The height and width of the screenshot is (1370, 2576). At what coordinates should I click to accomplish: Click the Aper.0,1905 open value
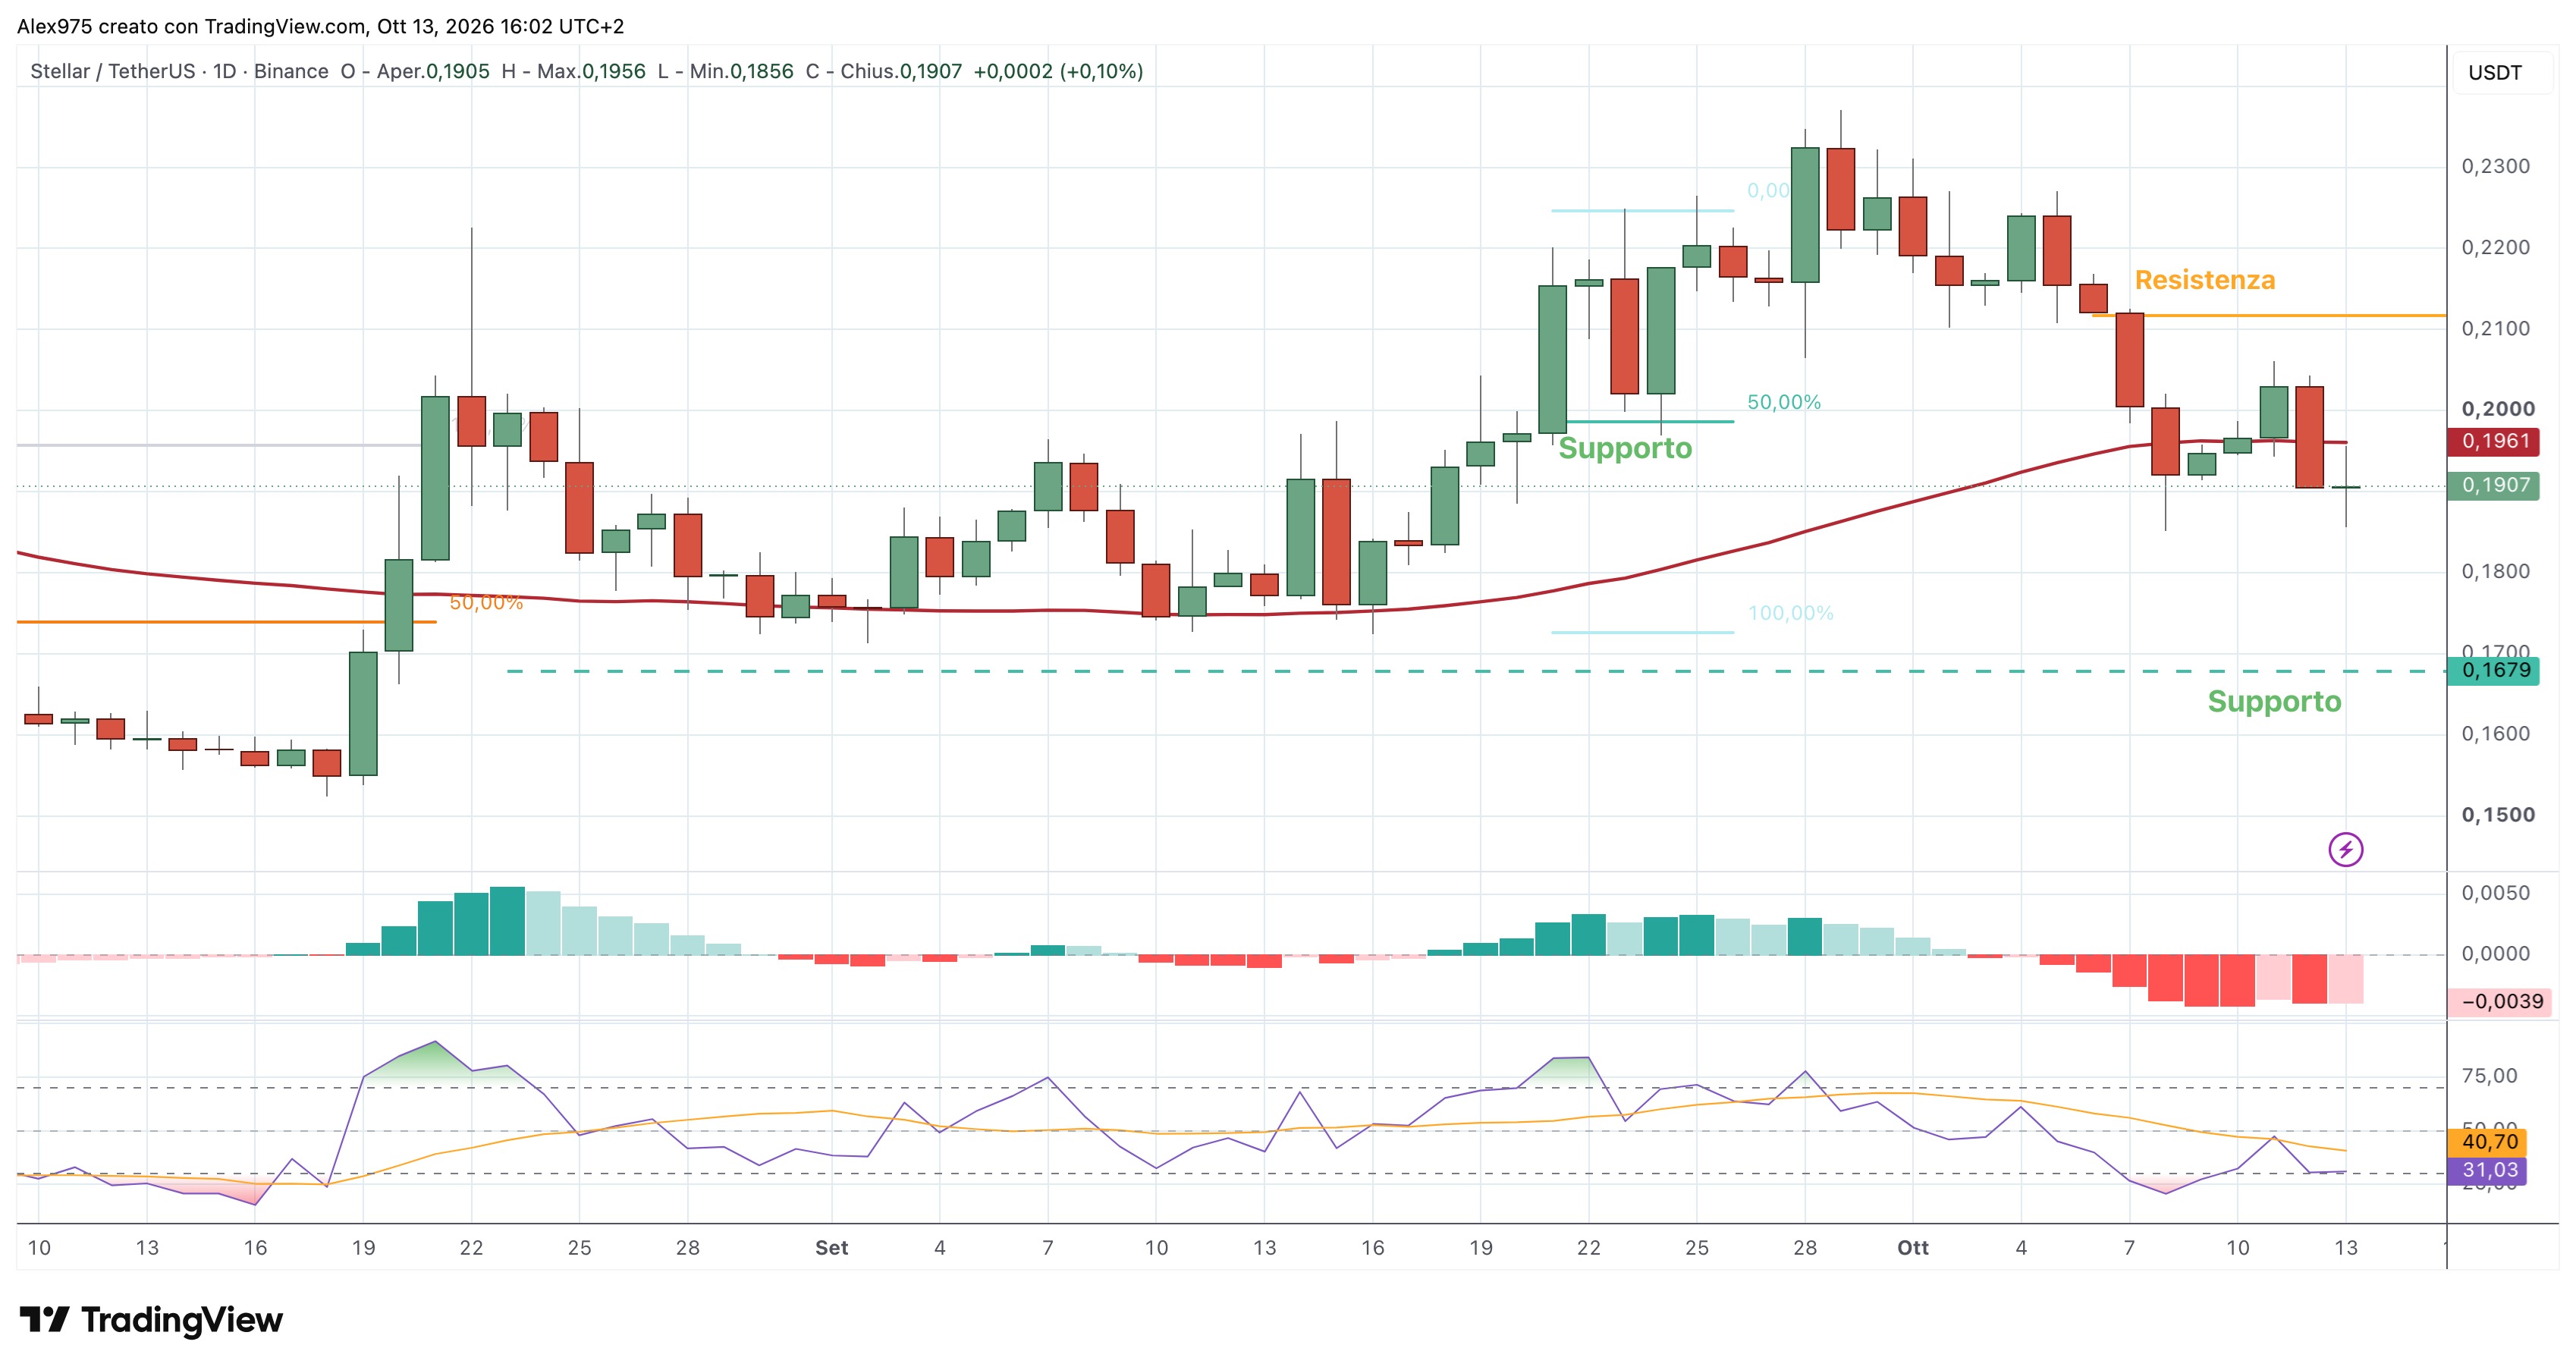[433, 71]
